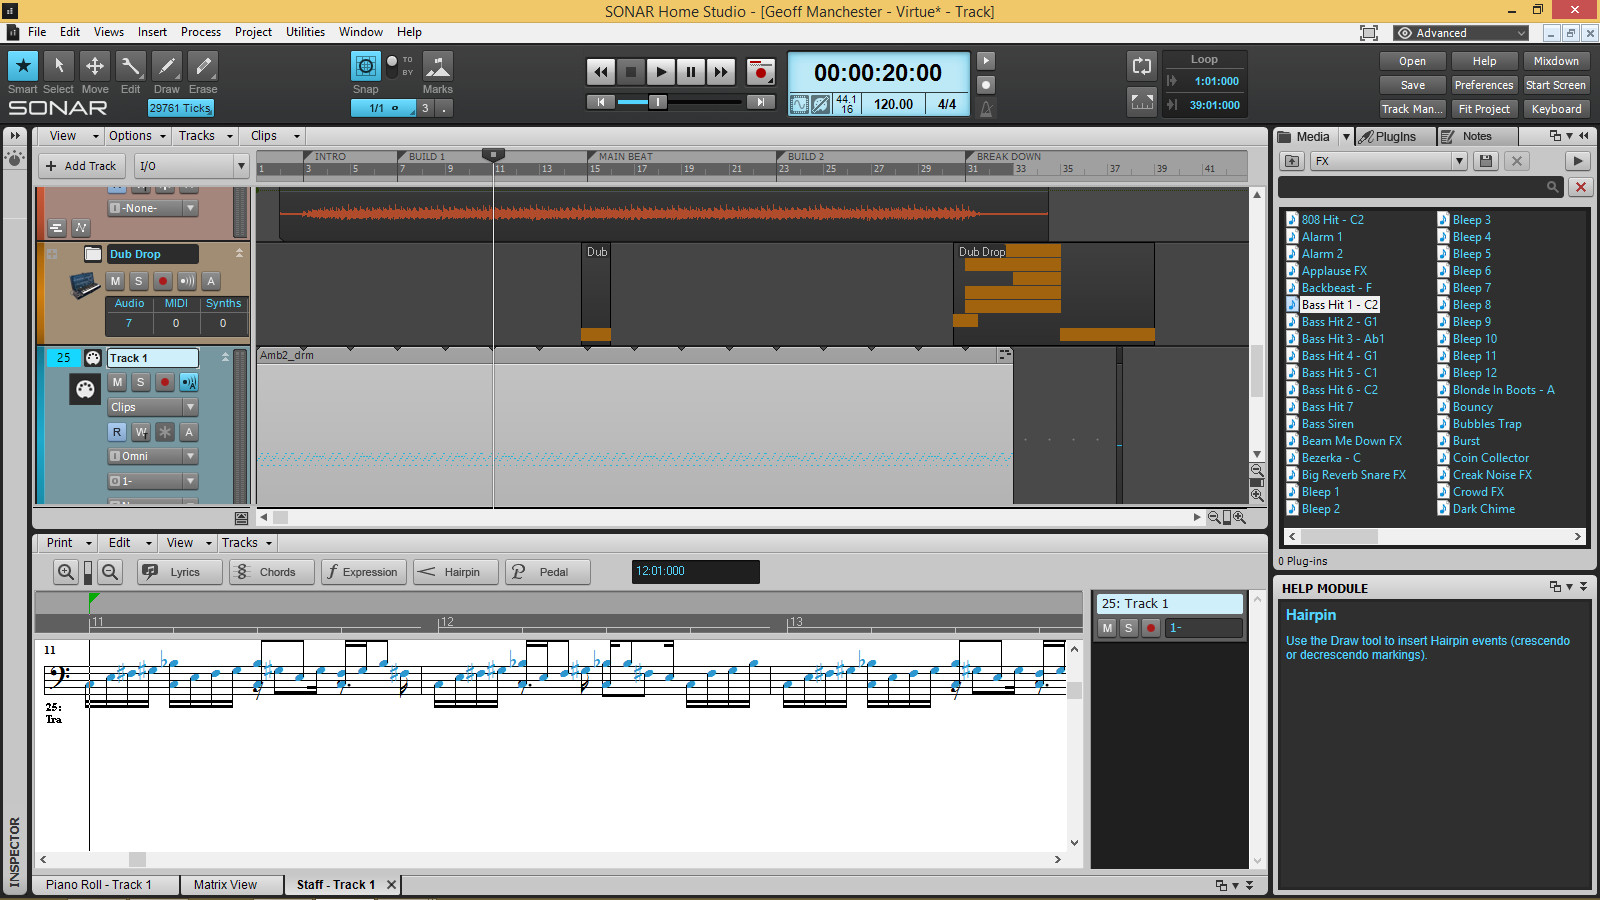Solo Track 1
The width and height of the screenshot is (1600, 900).
[140, 382]
